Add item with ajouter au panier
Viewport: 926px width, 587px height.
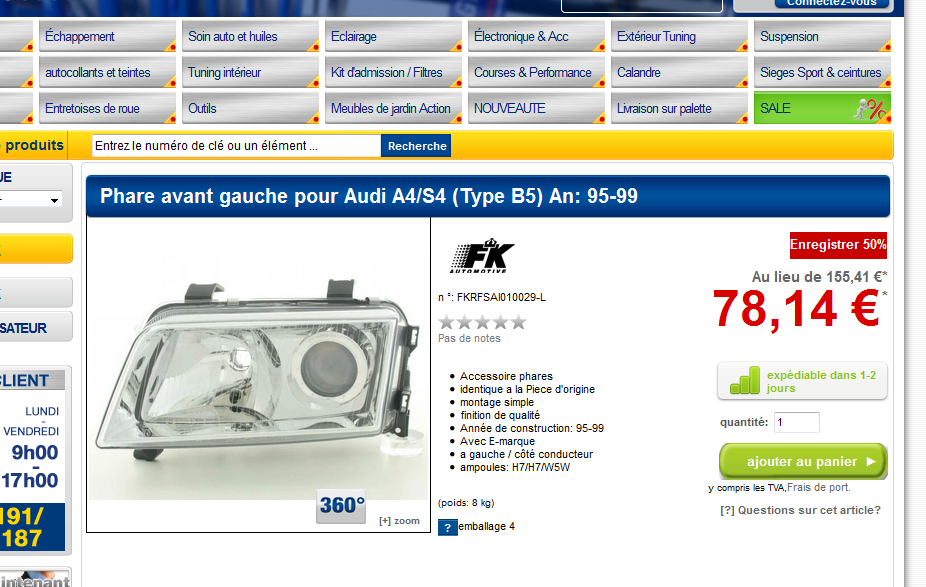[x=803, y=461]
